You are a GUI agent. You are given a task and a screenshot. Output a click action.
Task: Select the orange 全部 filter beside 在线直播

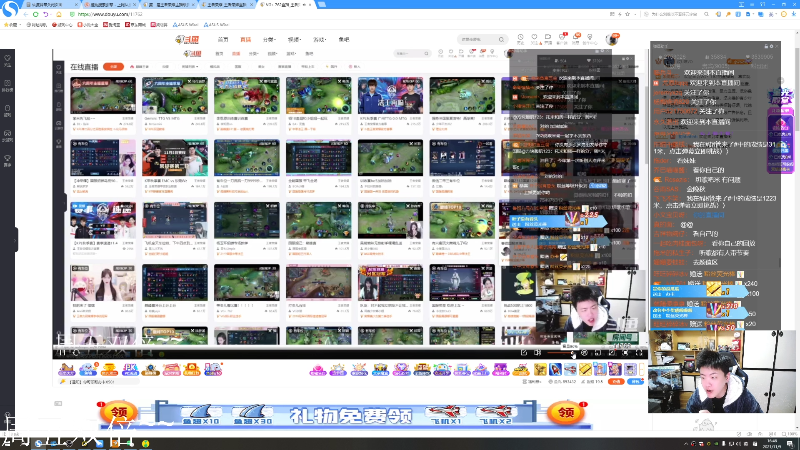tap(113, 66)
